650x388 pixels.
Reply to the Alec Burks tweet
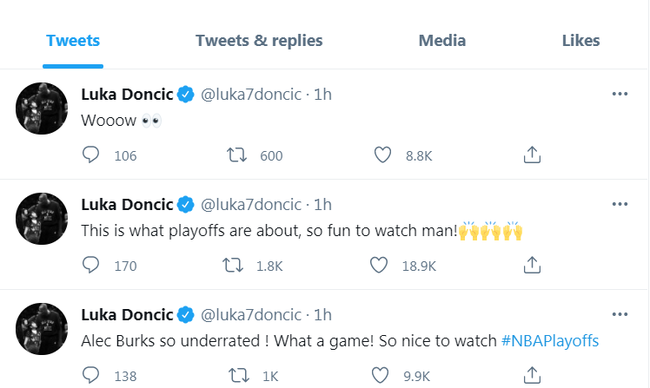coord(90,376)
